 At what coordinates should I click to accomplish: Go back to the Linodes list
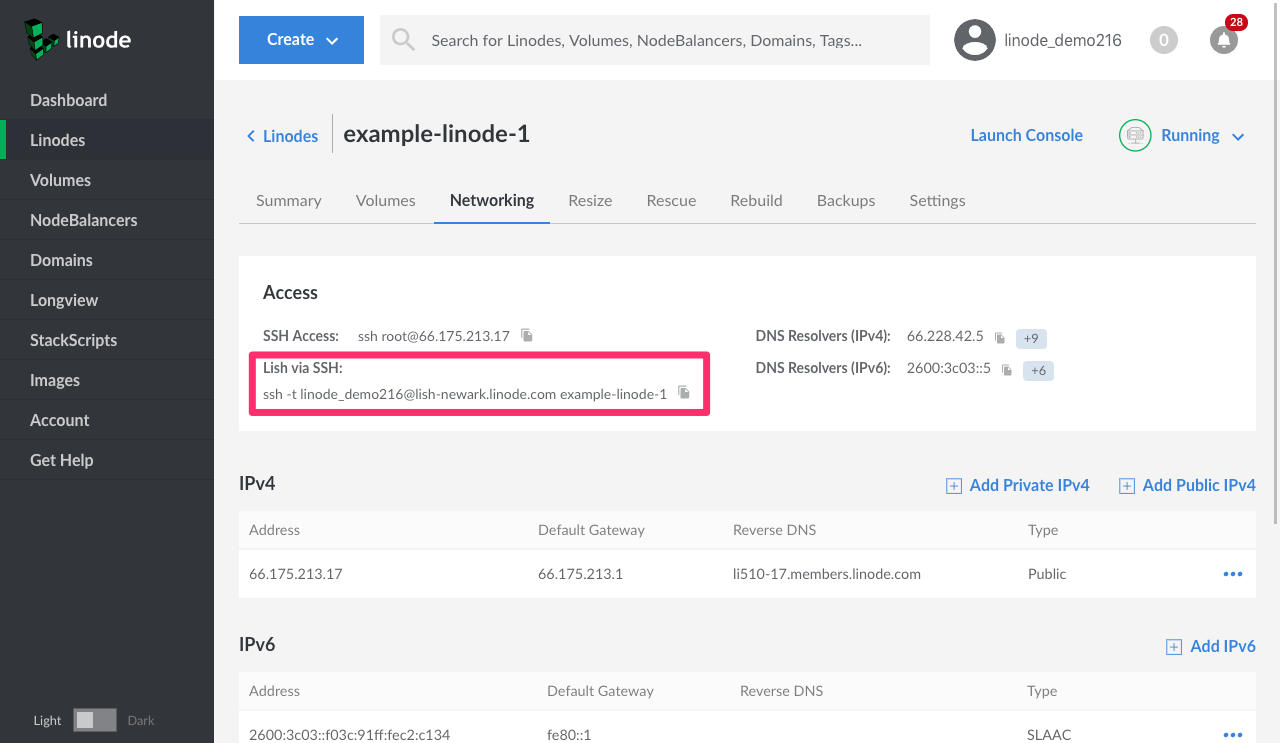click(x=282, y=136)
